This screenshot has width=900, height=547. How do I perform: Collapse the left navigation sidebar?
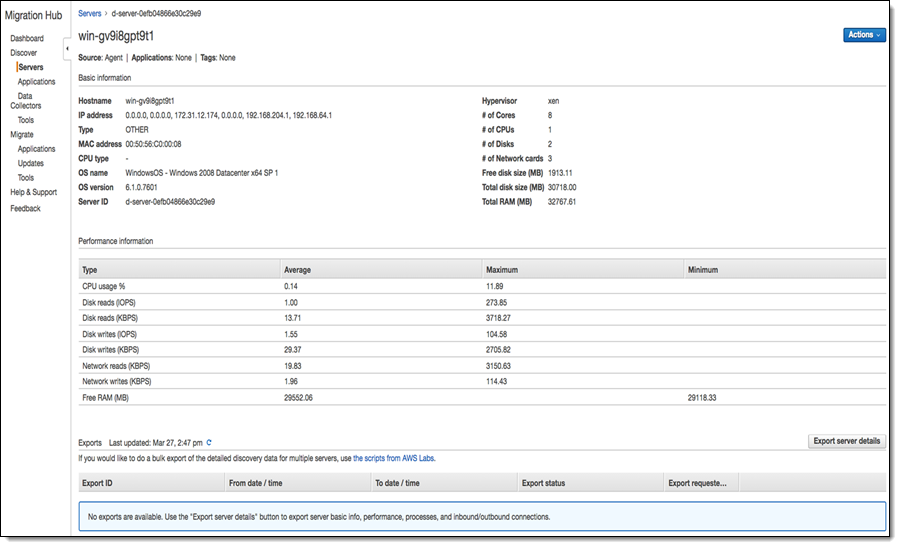66,48
